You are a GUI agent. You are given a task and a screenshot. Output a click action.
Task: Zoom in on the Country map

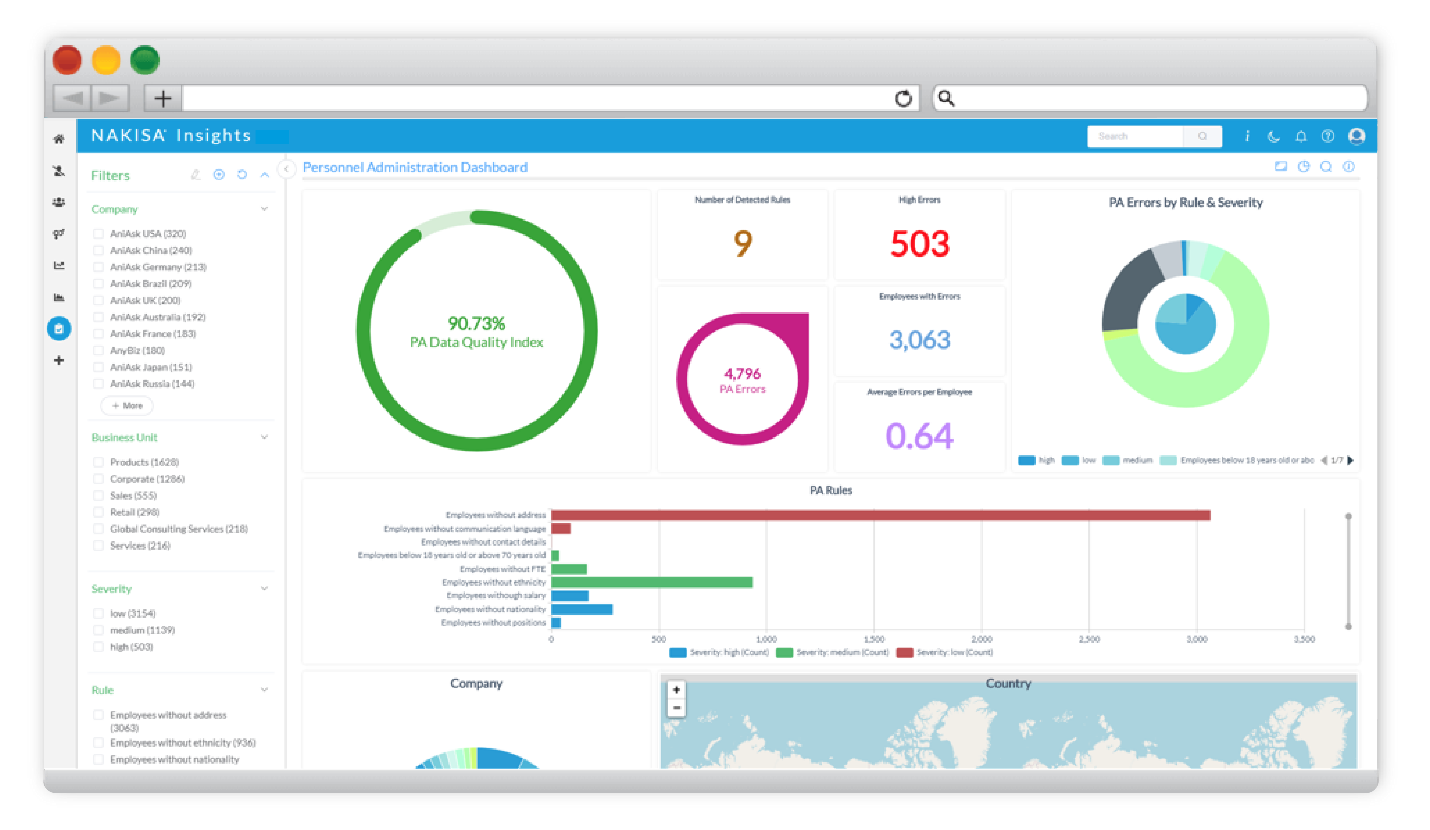(x=677, y=690)
